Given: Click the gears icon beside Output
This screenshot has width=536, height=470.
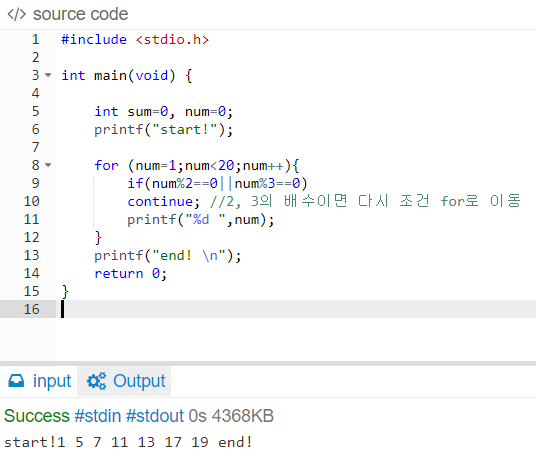Looking at the screenshot, I should (96, 381).
